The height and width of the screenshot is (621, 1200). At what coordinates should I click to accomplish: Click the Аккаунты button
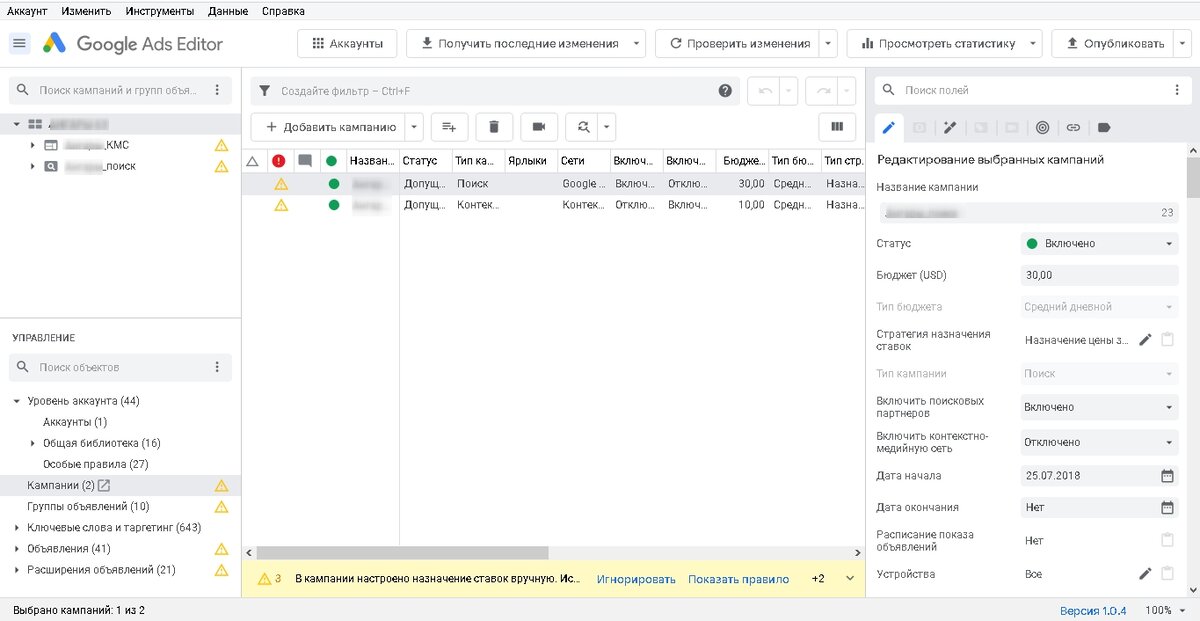click(x=347, y=44)
